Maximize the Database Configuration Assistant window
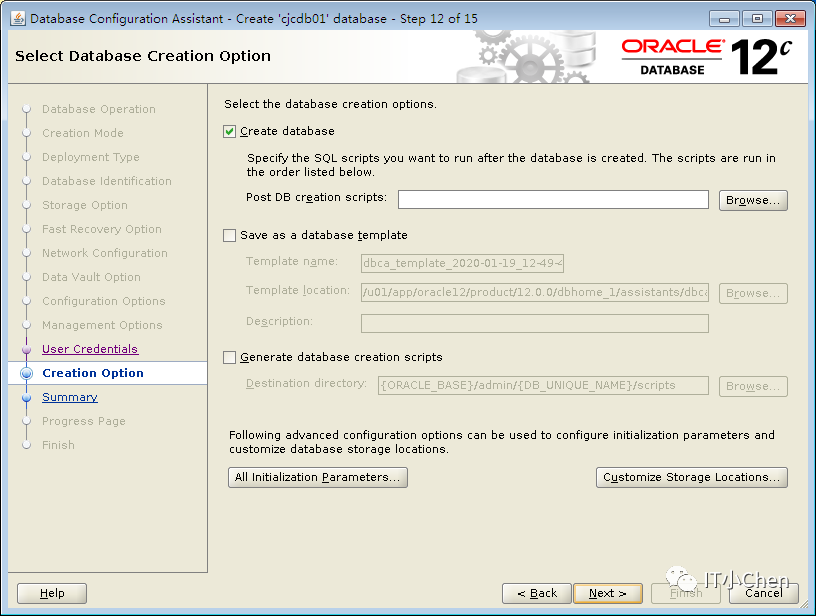Screen dimensions: 816x616 point(757,19)
